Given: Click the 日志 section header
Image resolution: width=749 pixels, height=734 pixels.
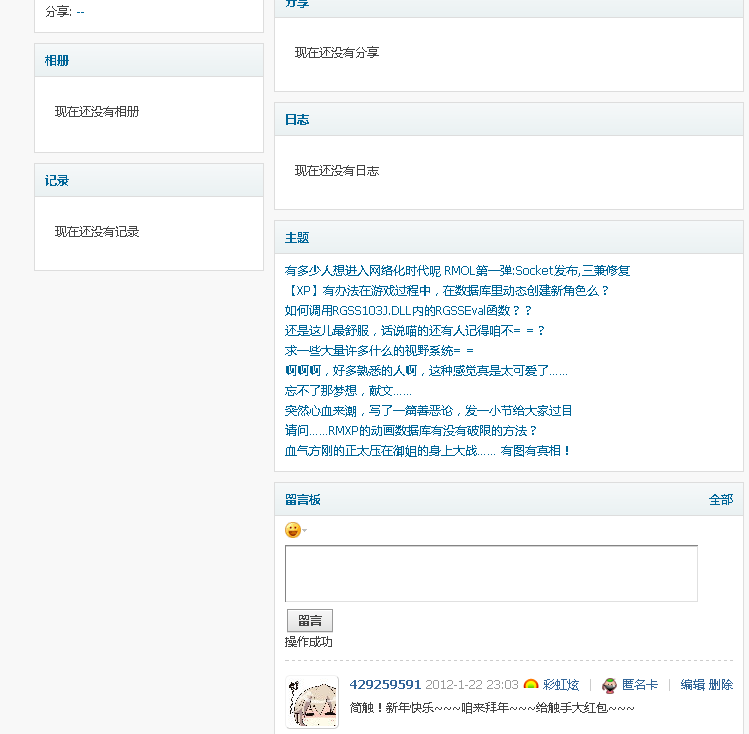Looking at the screenshot, I should click(x=297, y=119).
